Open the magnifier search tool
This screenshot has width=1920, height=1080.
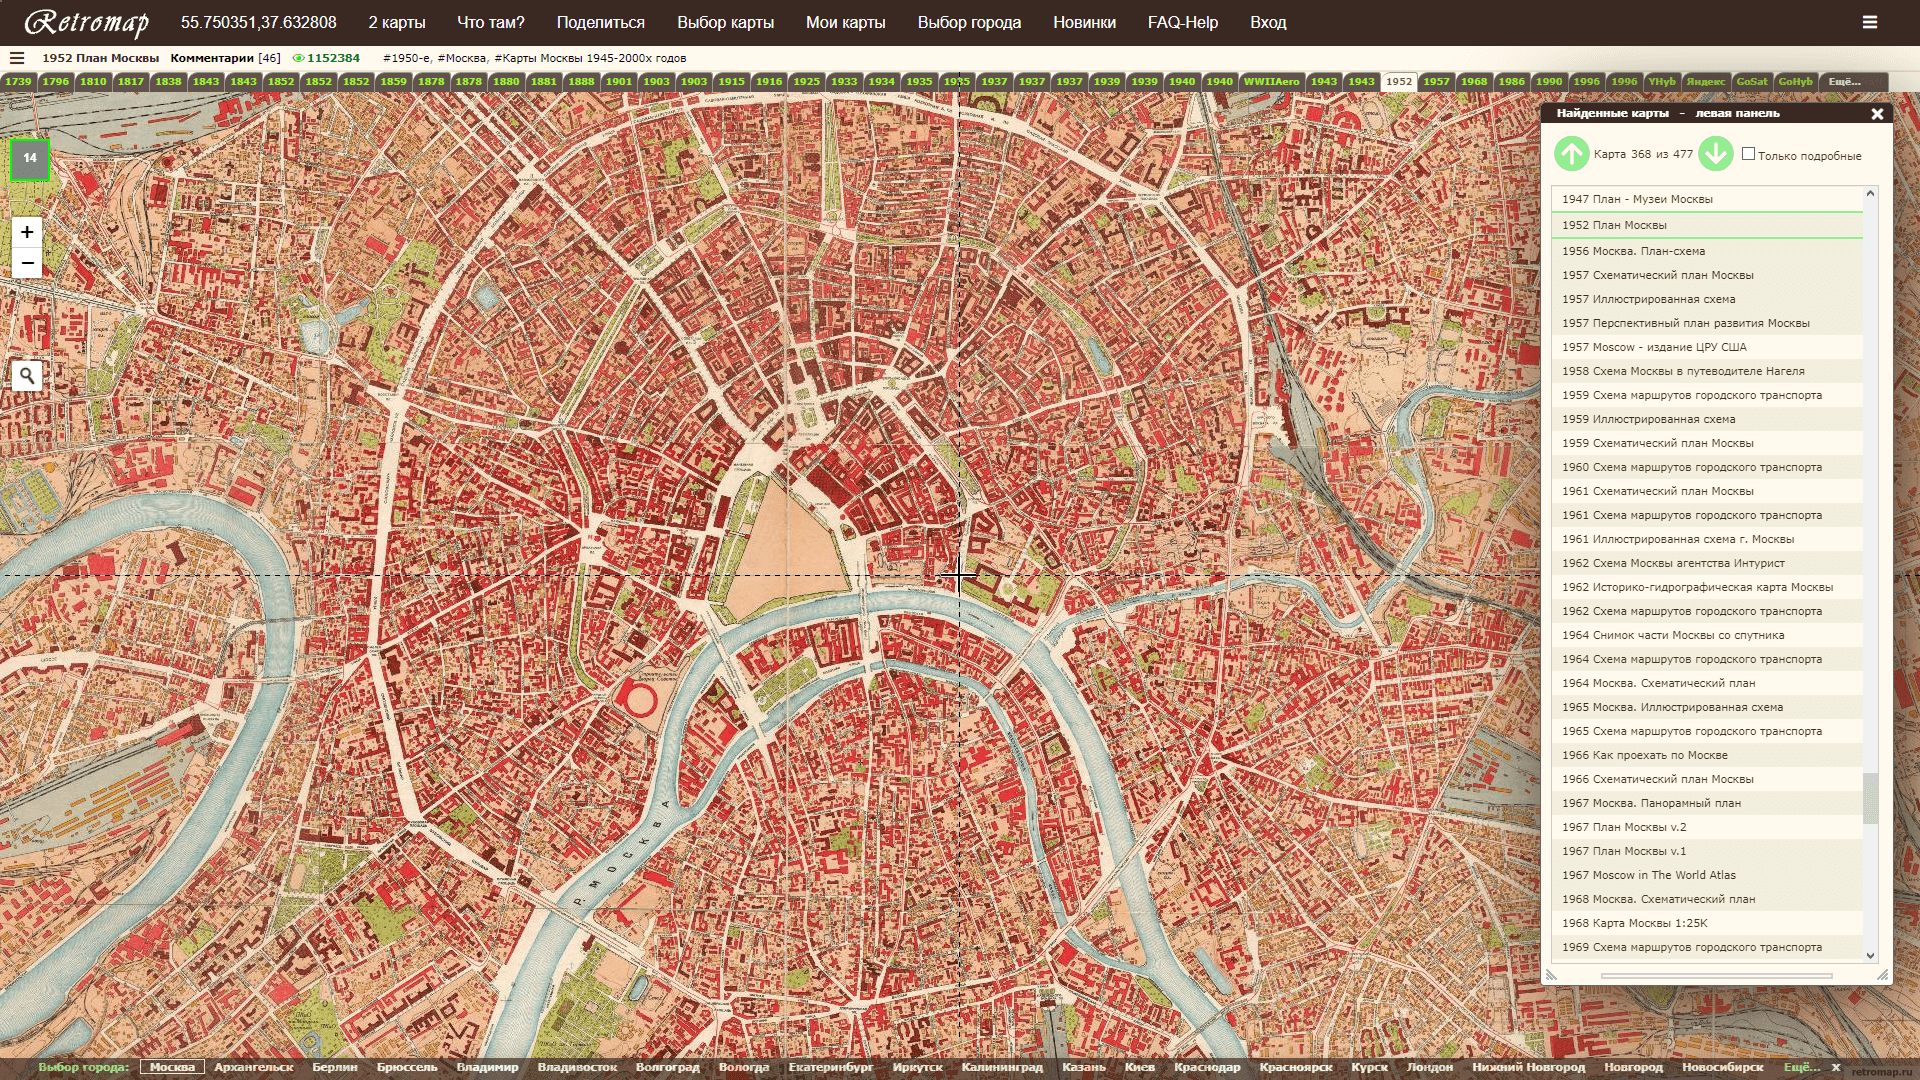coord(27,376)
